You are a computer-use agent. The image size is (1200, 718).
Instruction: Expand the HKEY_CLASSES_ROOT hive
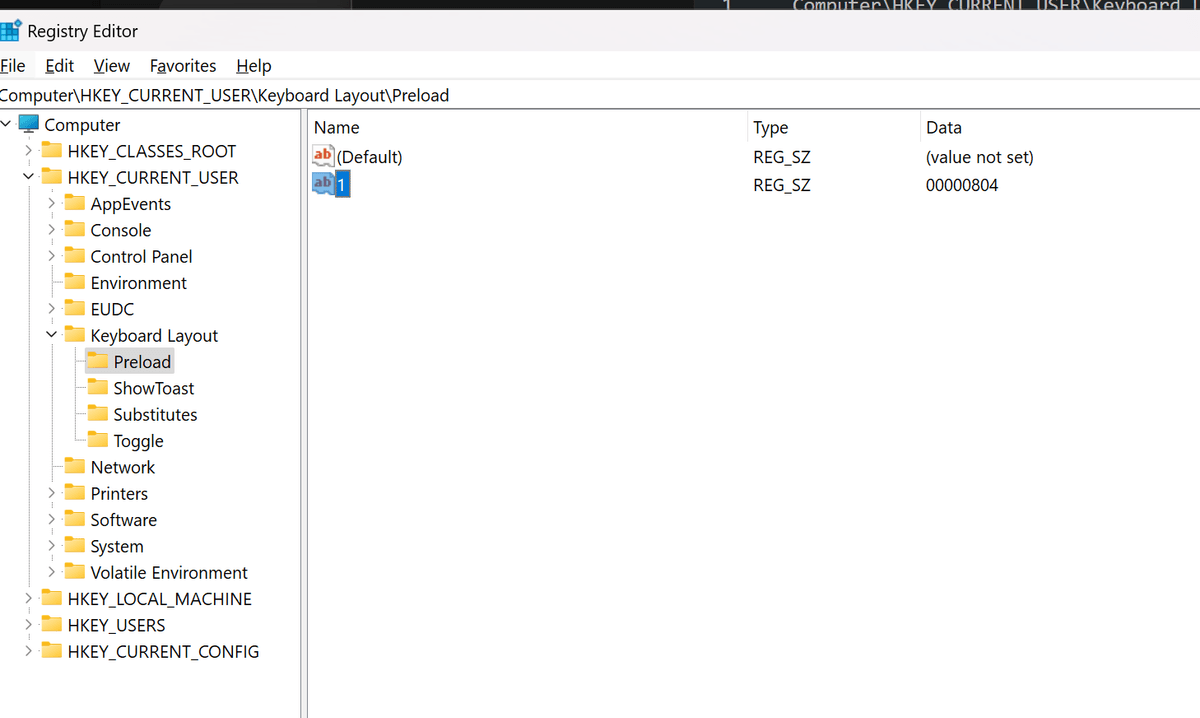tap(28, 151)
